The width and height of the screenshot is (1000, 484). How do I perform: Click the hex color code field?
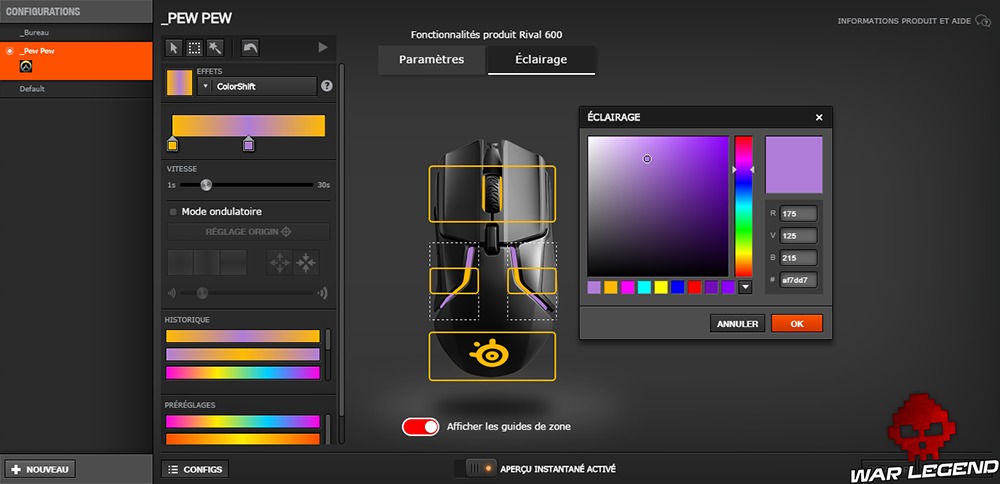pyautogui.click(x=799, y=280)
